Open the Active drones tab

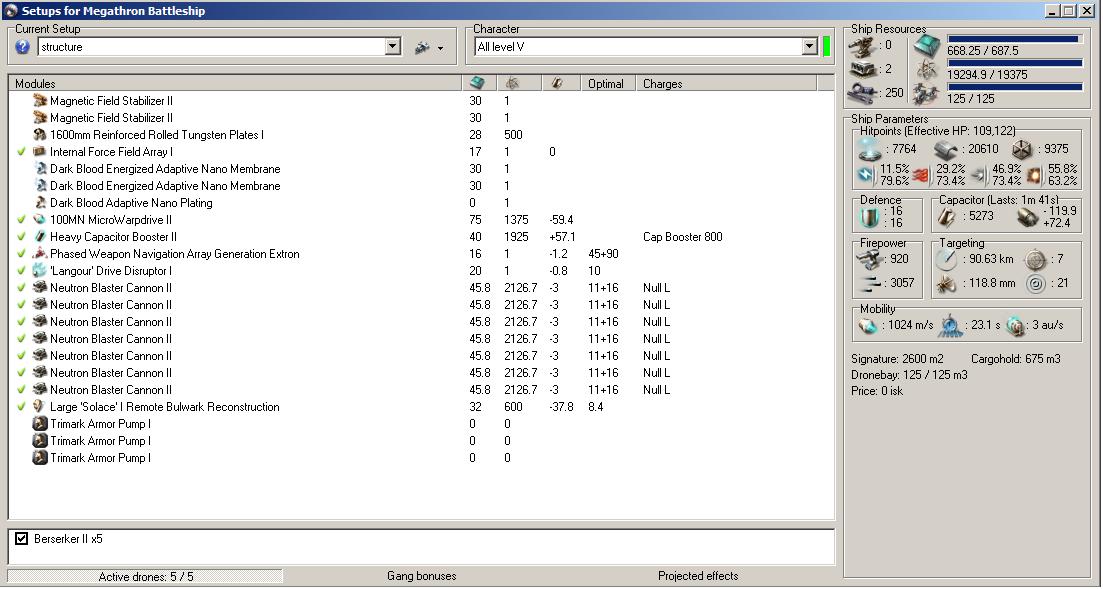click(x=146, y=576)
